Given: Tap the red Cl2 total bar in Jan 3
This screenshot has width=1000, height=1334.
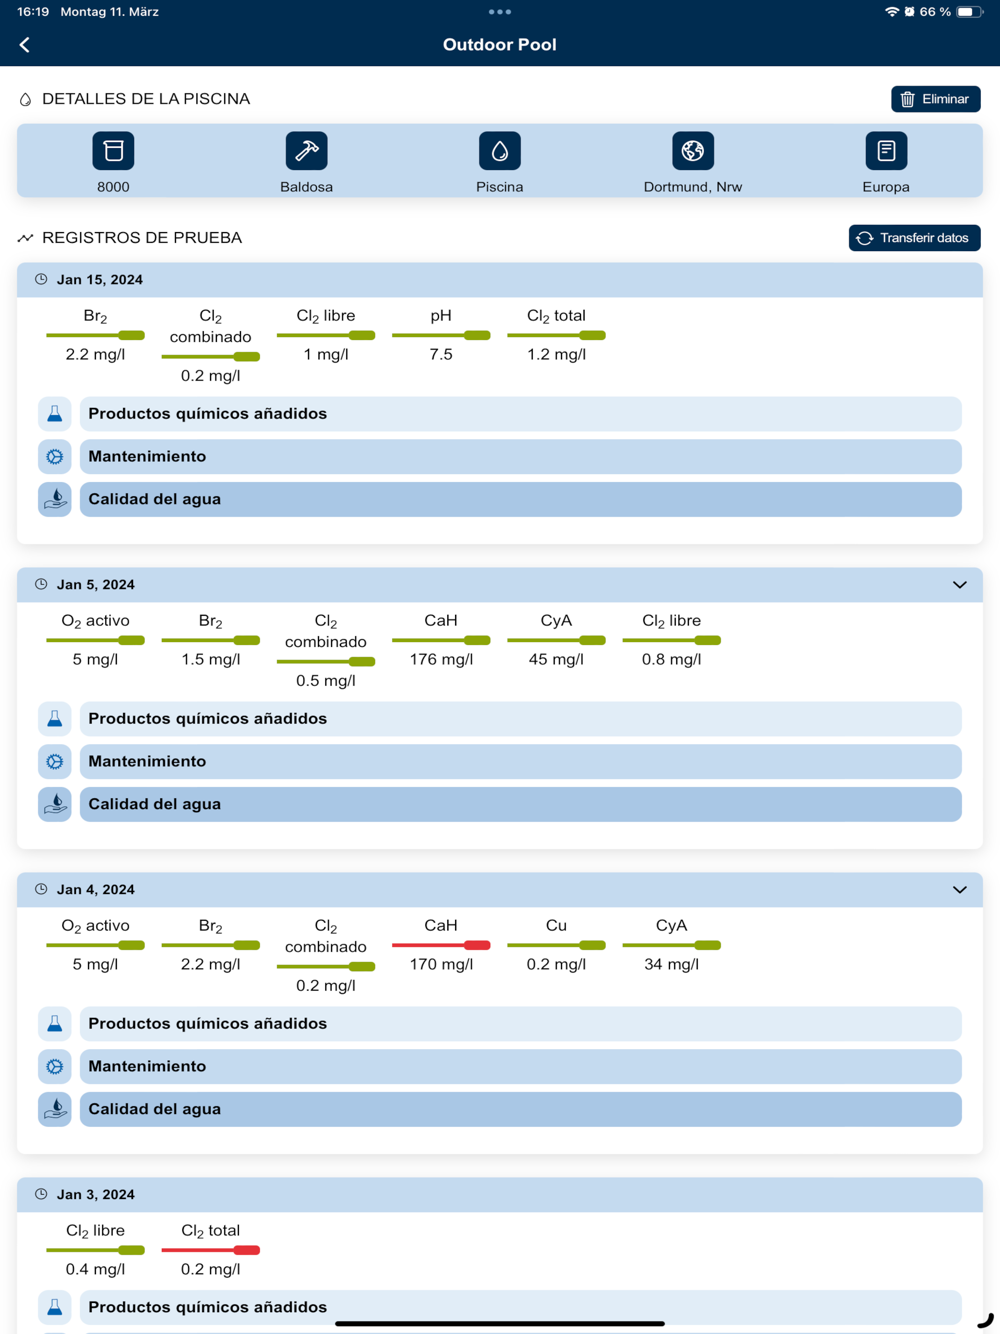Looking at the screenshot, I should (210, 1250).
